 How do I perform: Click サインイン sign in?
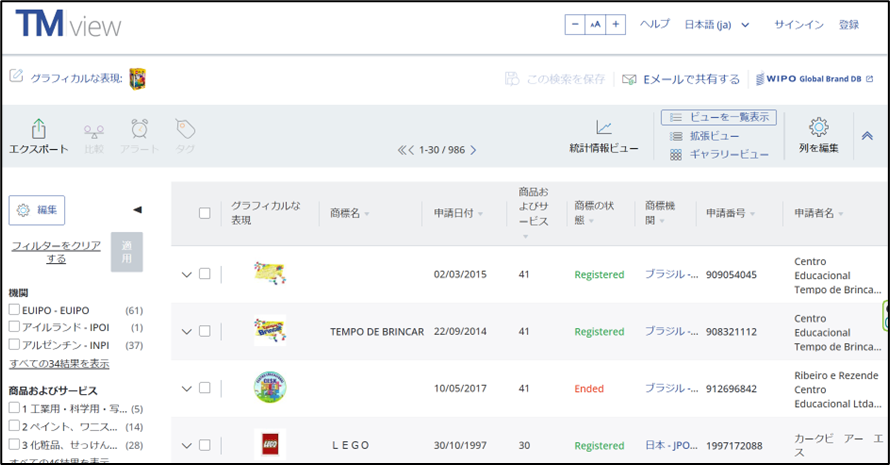(x=799, y=24)
